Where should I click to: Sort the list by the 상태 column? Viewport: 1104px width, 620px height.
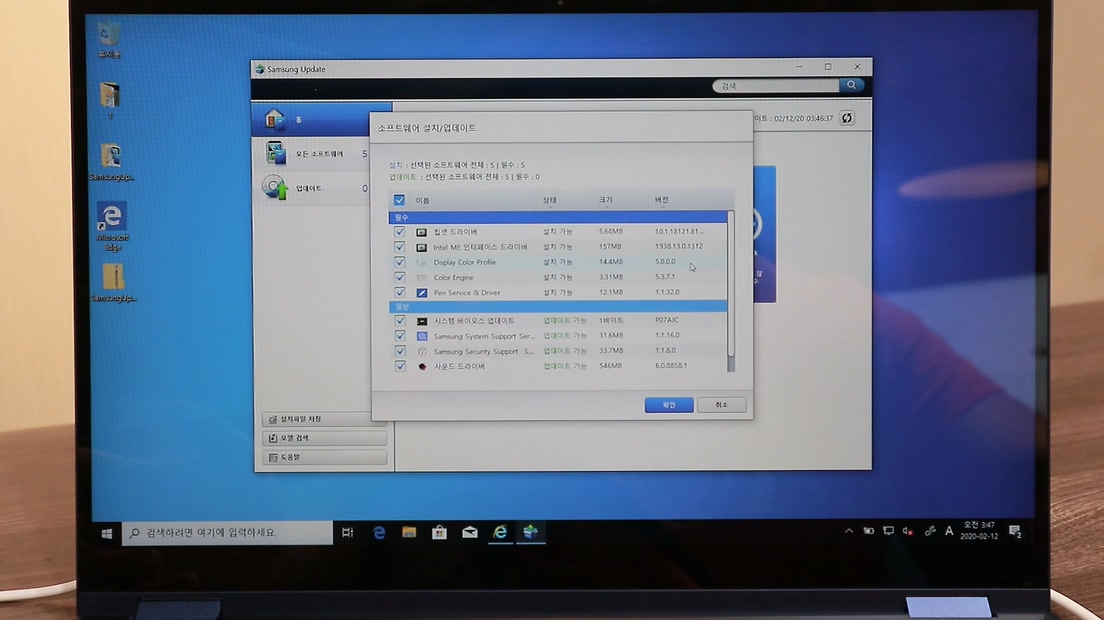tap(549, 200)
